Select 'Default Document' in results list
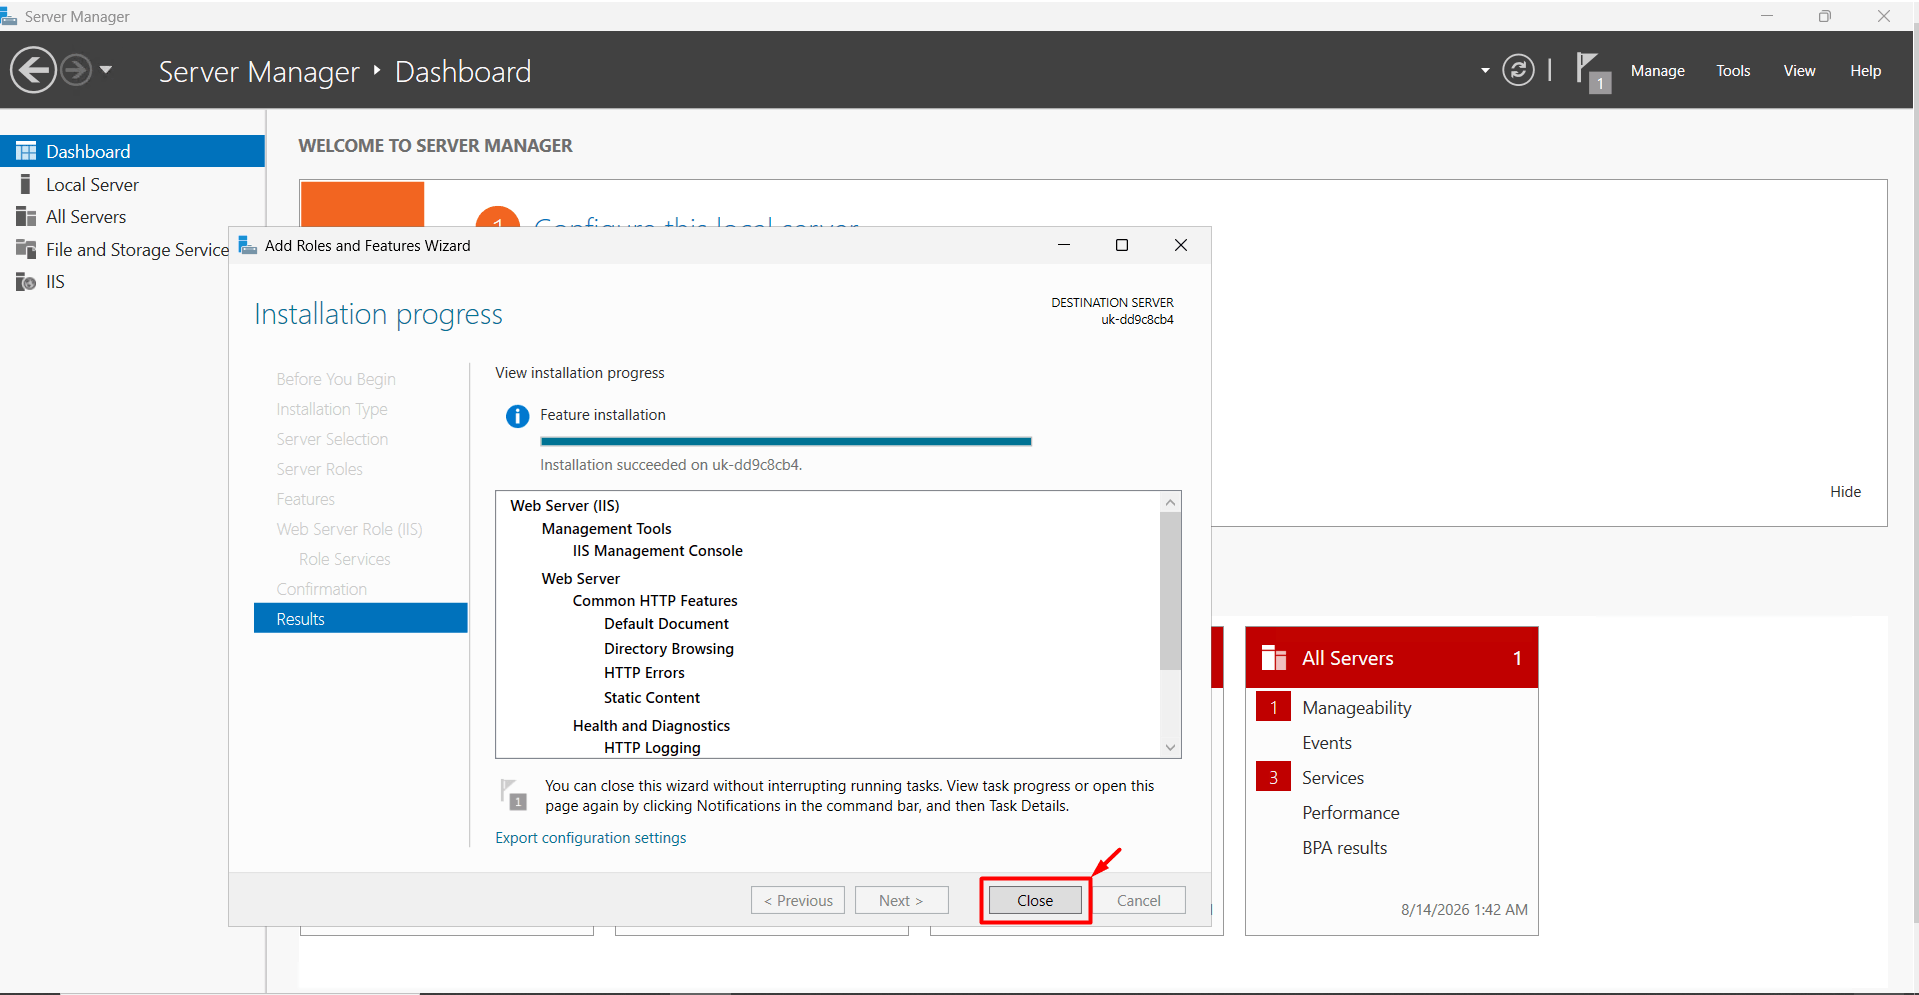1919x995 pixels. pyautogui.click(x=666, y=624)
